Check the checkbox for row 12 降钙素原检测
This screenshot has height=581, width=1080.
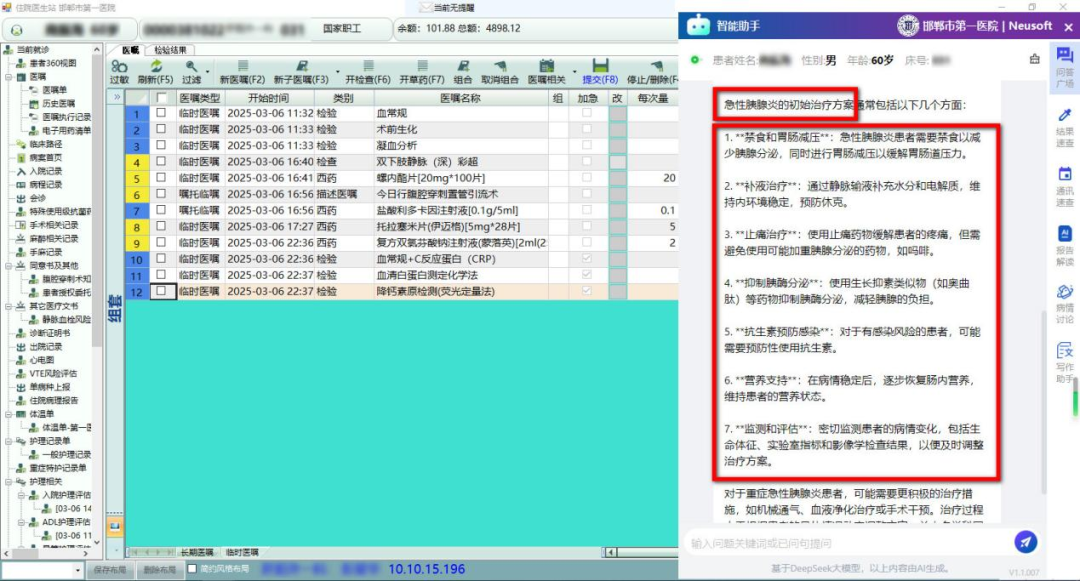(161, 290)
